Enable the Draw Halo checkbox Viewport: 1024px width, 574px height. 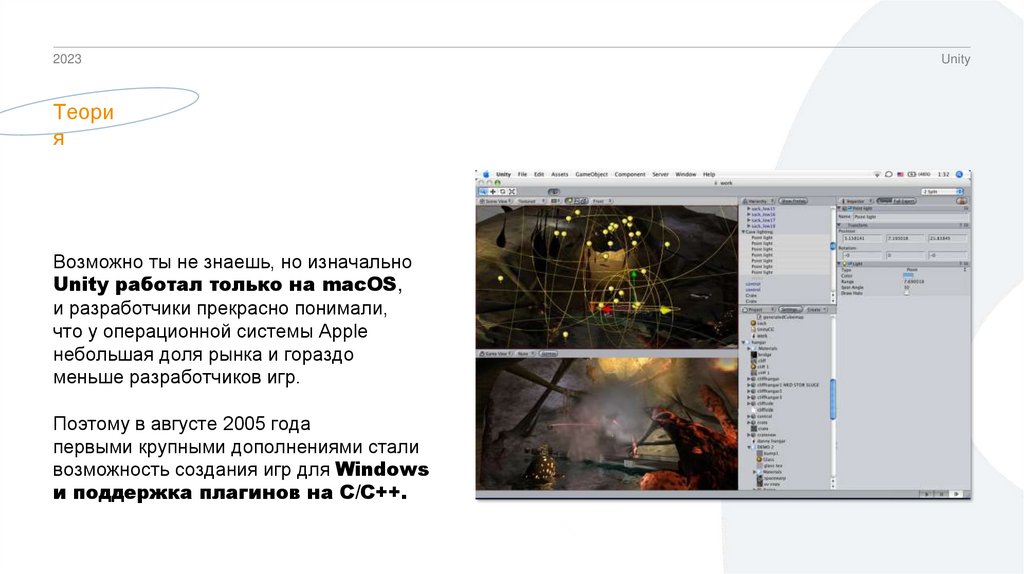pyautogui.click(x=907, y=293)
